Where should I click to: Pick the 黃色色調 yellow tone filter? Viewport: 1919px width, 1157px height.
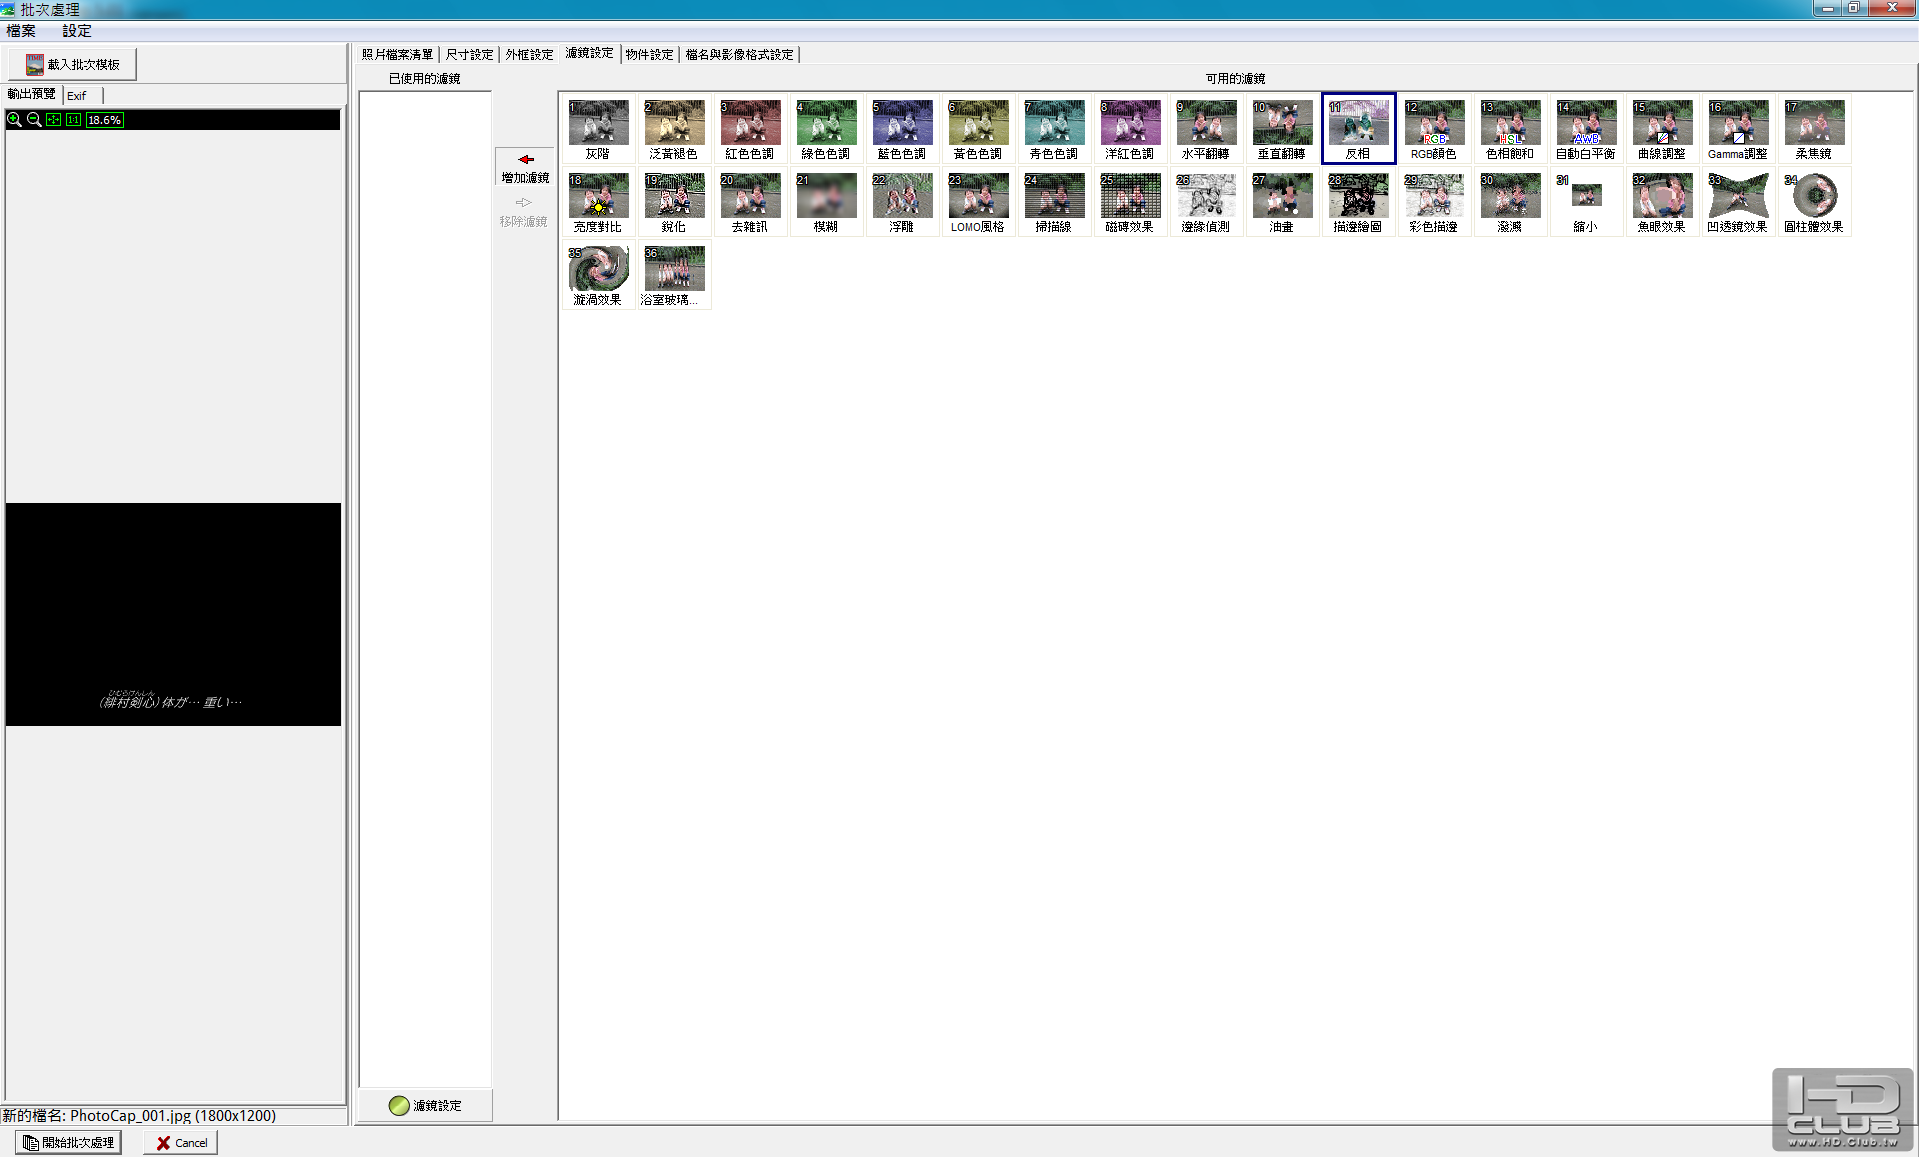click(x=978, y=130)
